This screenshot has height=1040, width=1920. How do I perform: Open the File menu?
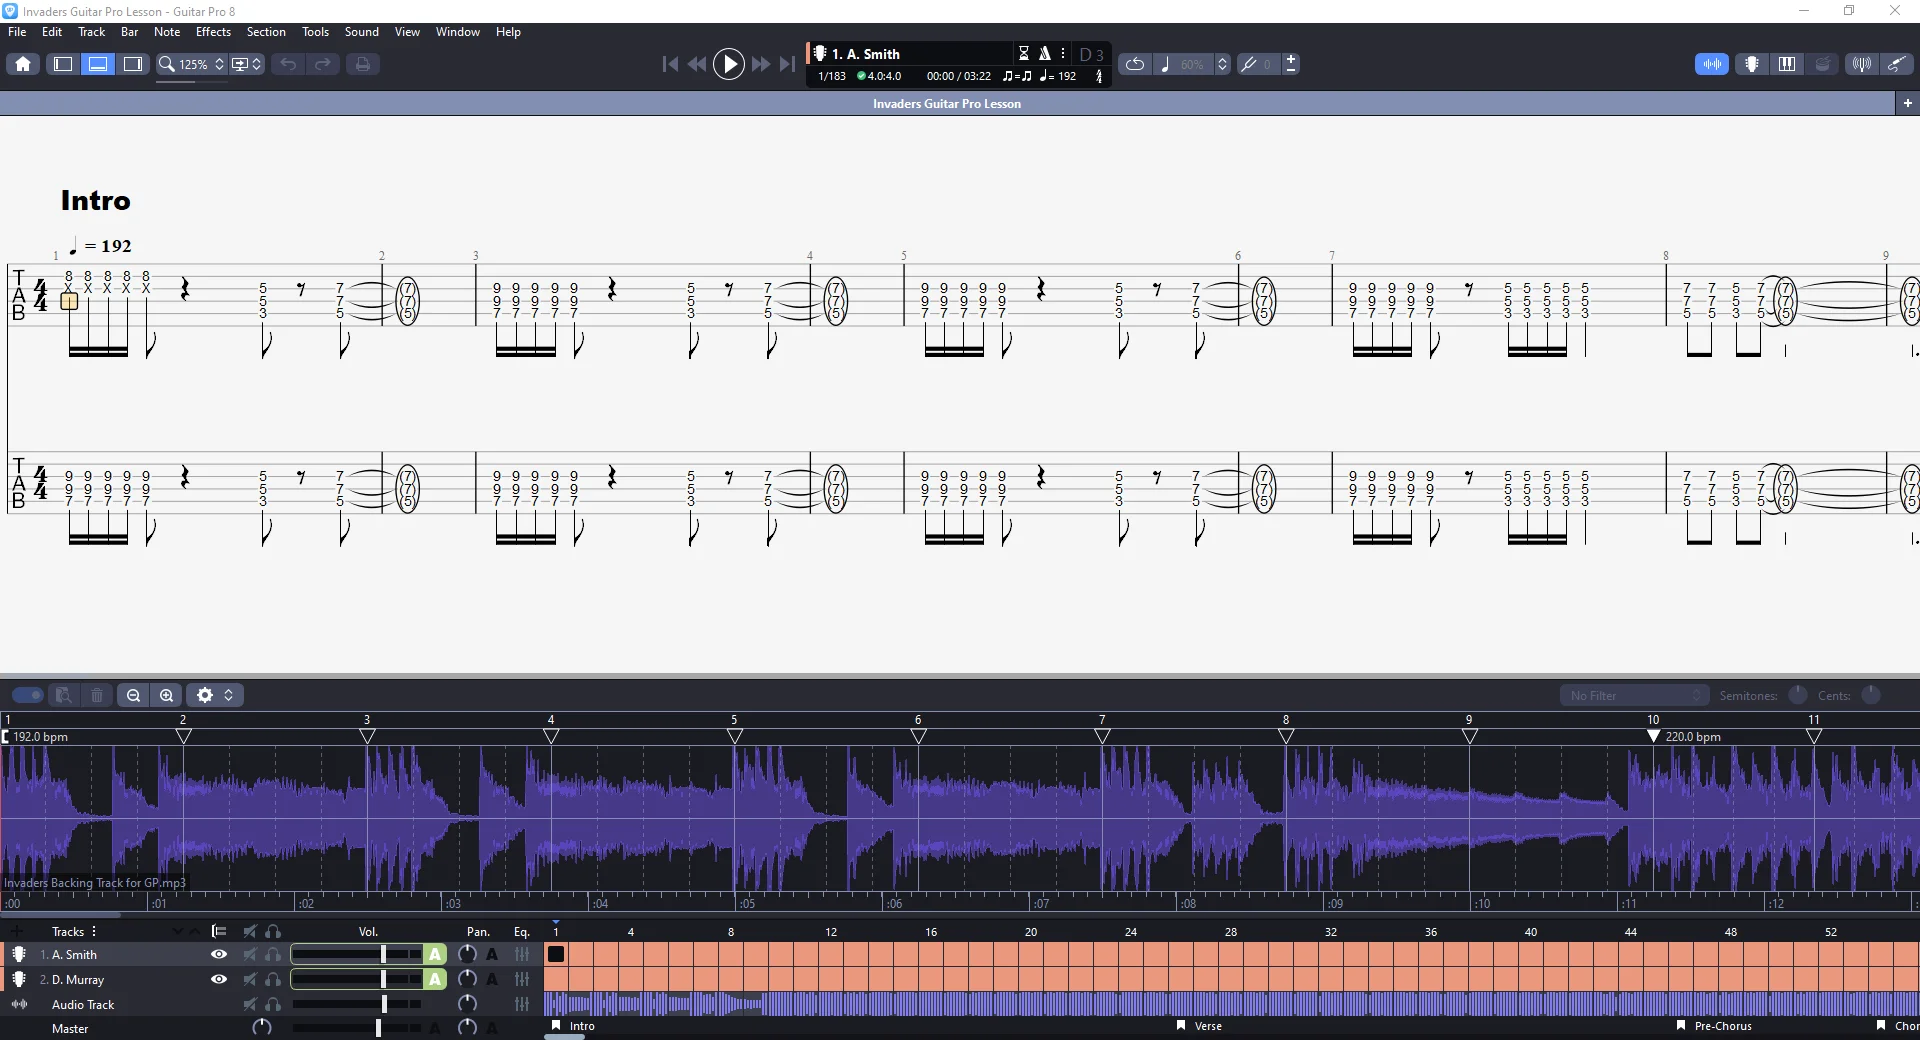17,32
